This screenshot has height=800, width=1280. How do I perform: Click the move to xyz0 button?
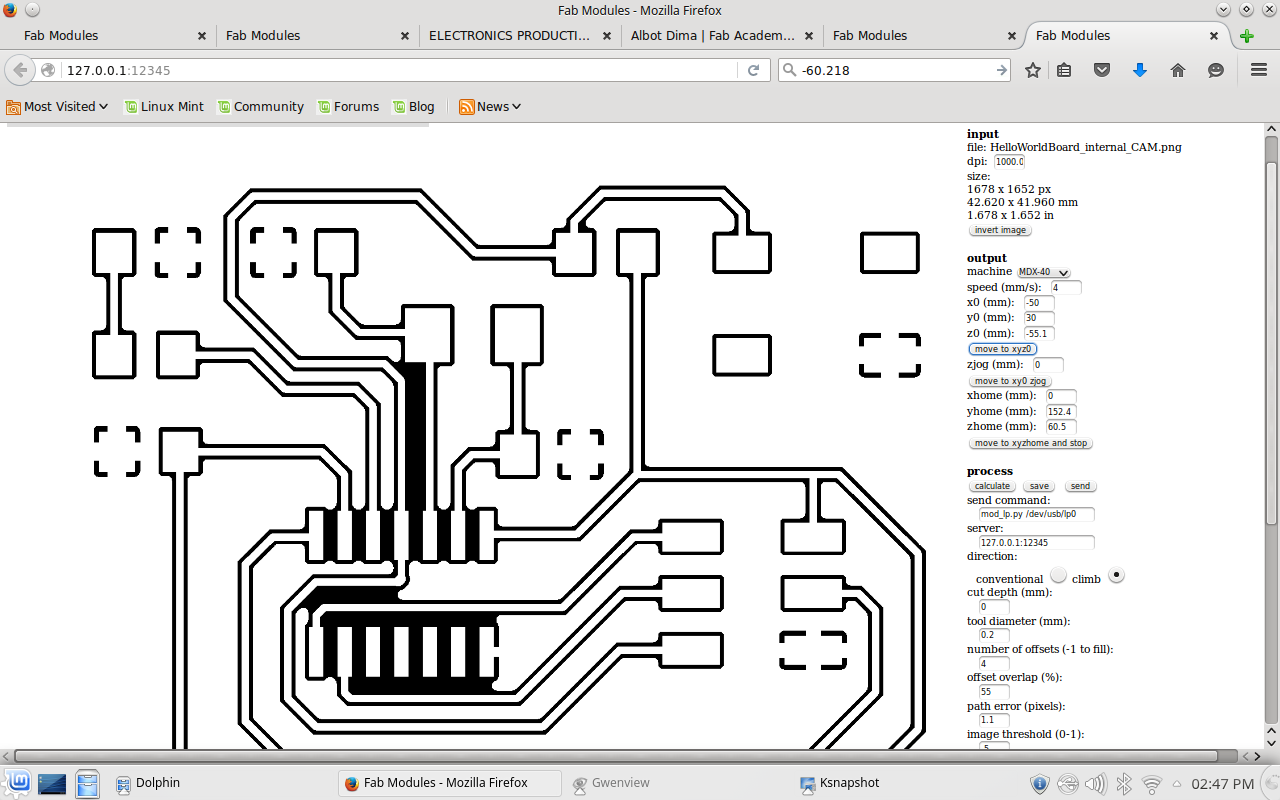[x=1002, y=349]
